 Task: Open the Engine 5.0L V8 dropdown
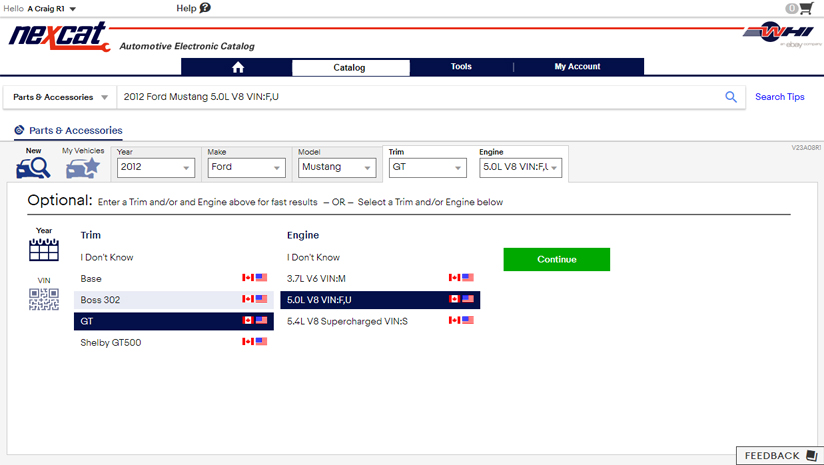520,168
